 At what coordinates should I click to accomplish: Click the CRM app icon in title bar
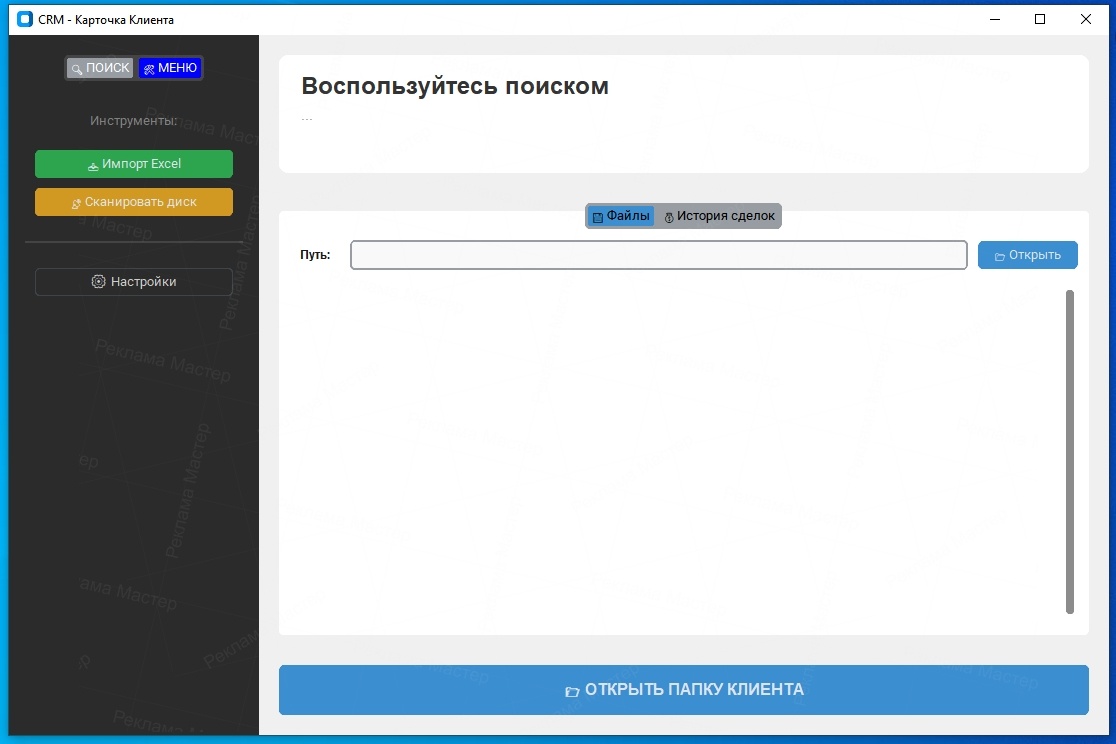(x=25, y=19)
